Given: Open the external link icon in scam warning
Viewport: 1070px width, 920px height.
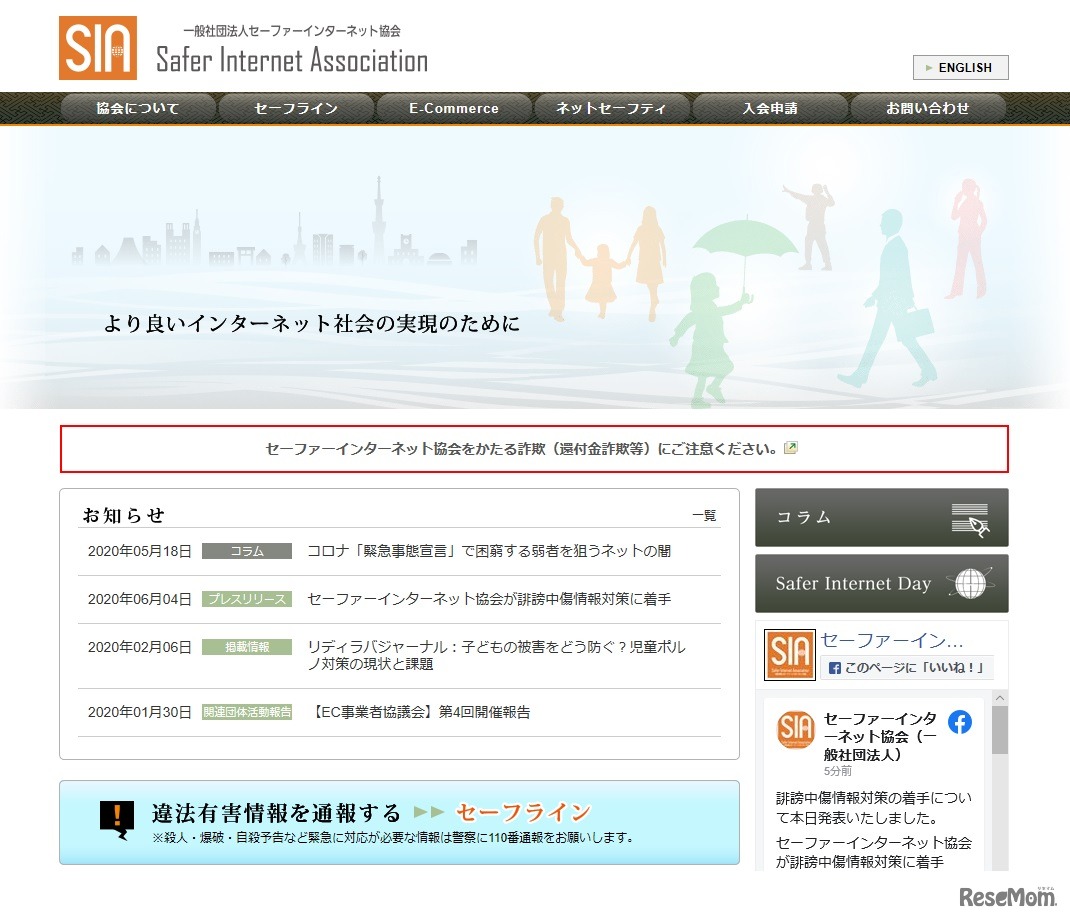Looking at the screenshot, I should [x=791, y=447].
